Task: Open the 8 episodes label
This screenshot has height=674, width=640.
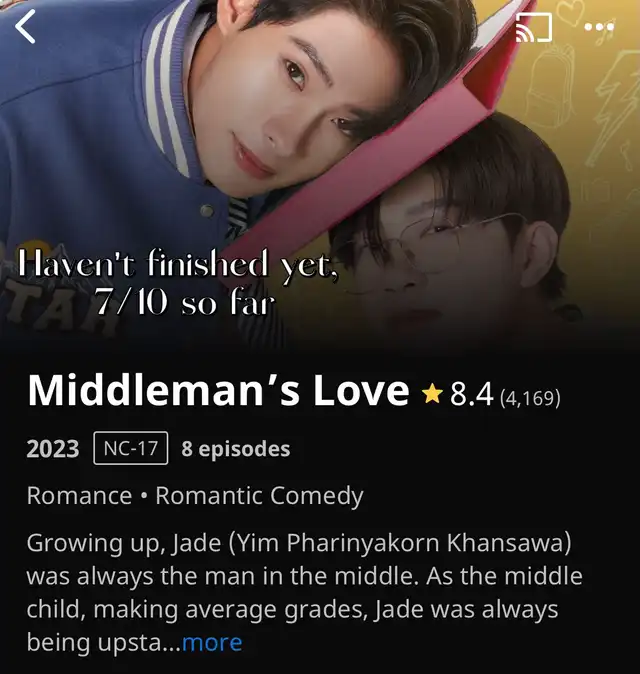Action: (x=236, y=449)
